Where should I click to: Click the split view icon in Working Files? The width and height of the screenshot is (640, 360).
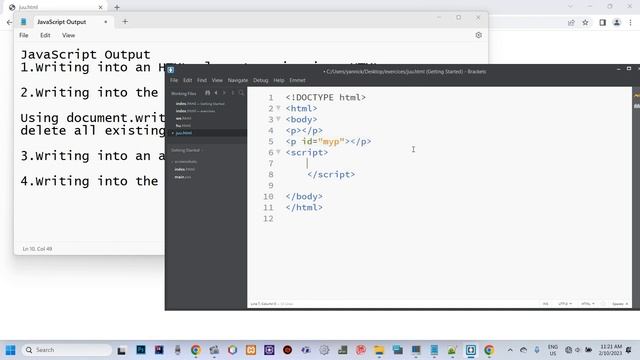(x=233, y=93)
